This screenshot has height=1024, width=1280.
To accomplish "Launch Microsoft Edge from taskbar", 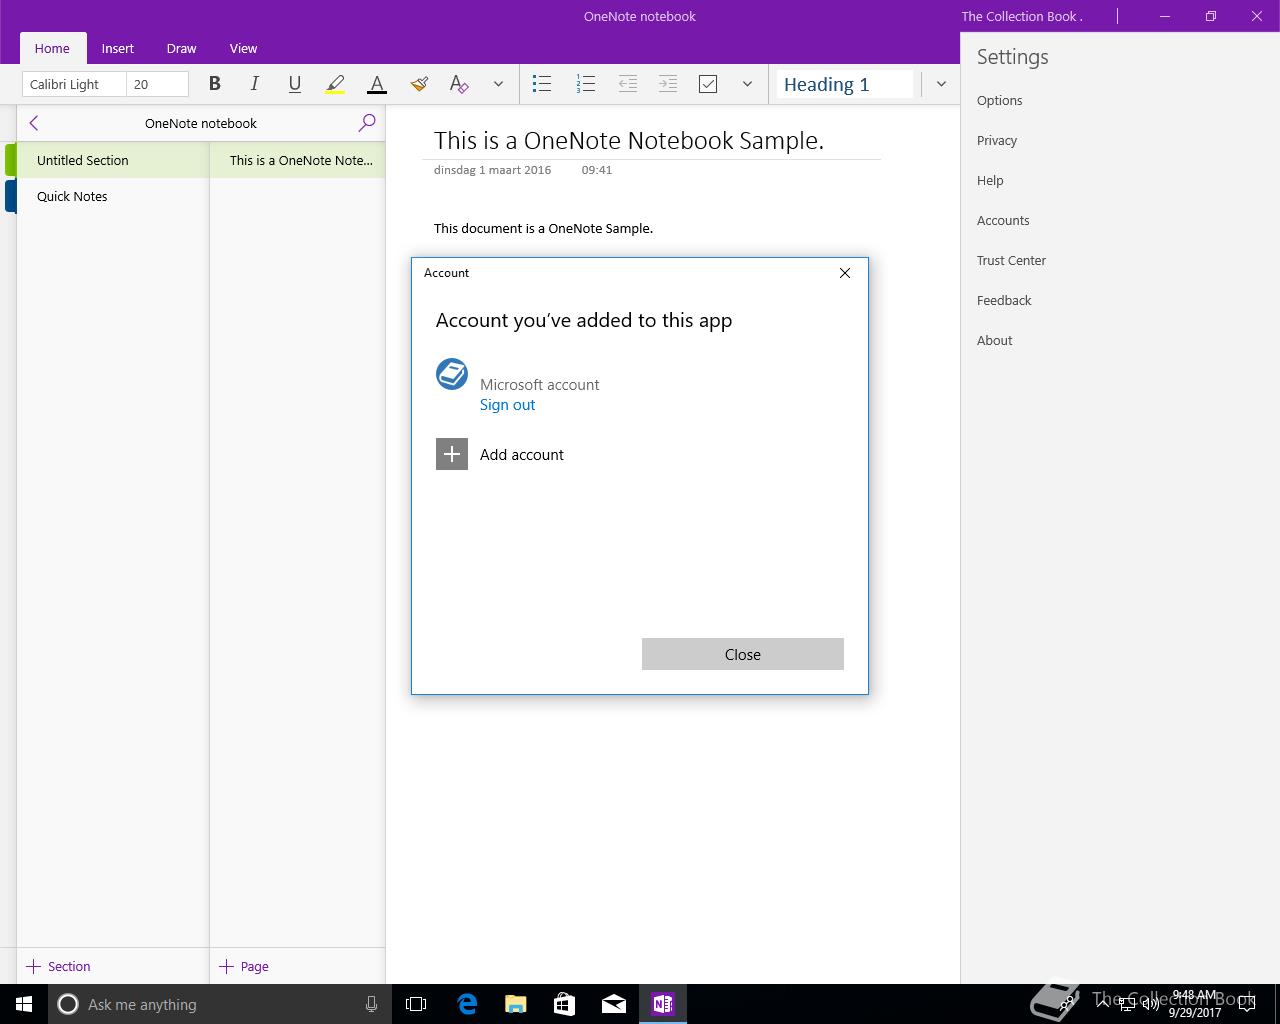I will [x=467, y=1004].
